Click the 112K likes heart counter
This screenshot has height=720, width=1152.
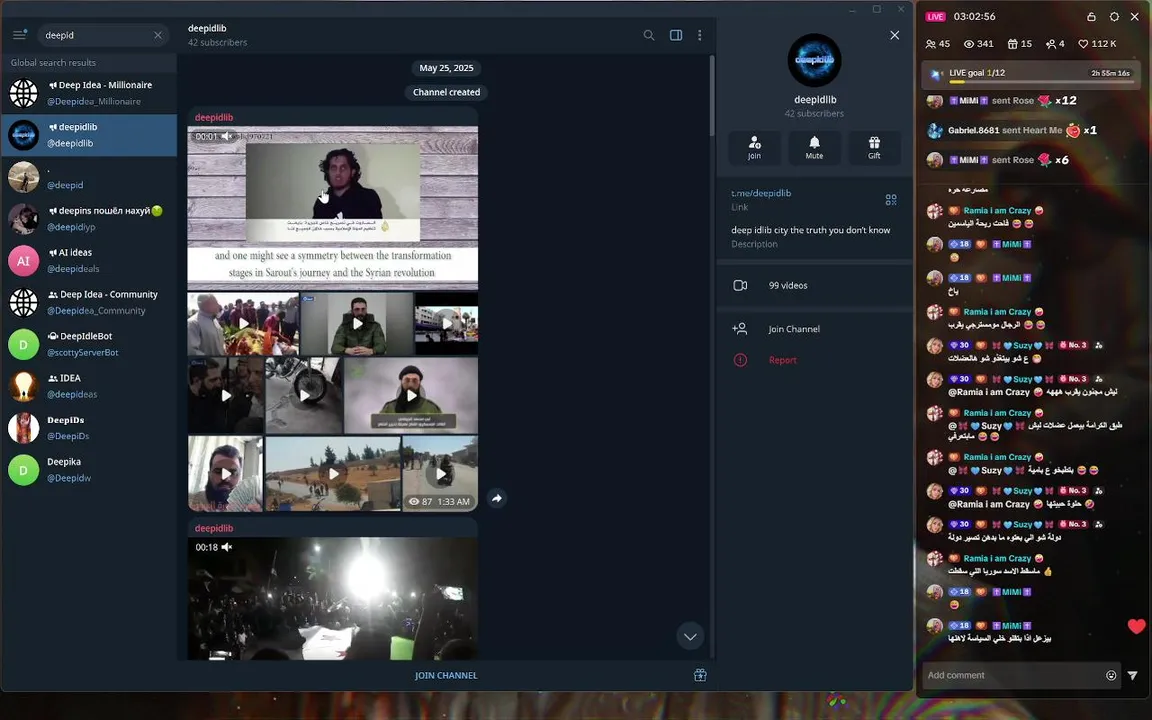click(x=1097, y=44)
